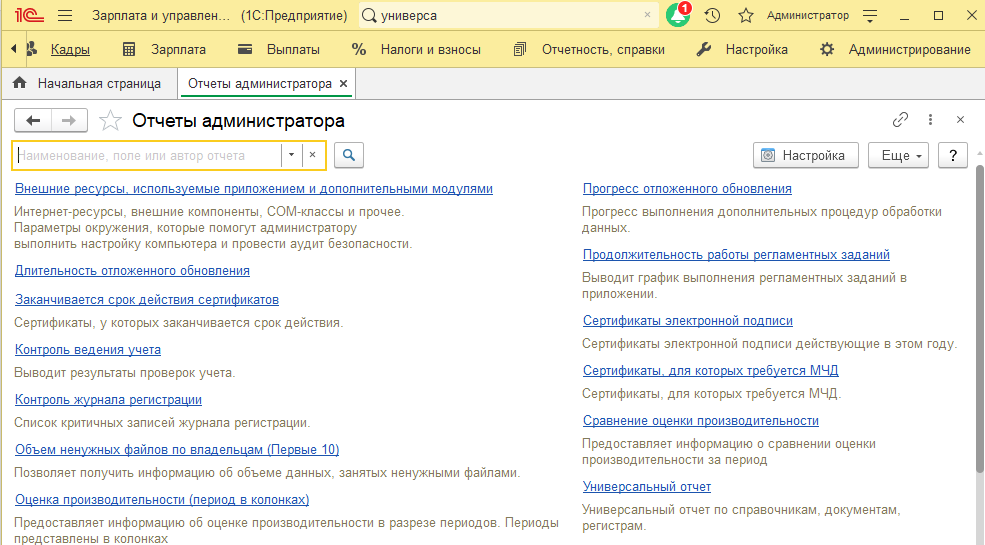Open the Еще dropdown menu
Image resolution: width=985 pixels, height=545 pixels.
pos(899,155)
